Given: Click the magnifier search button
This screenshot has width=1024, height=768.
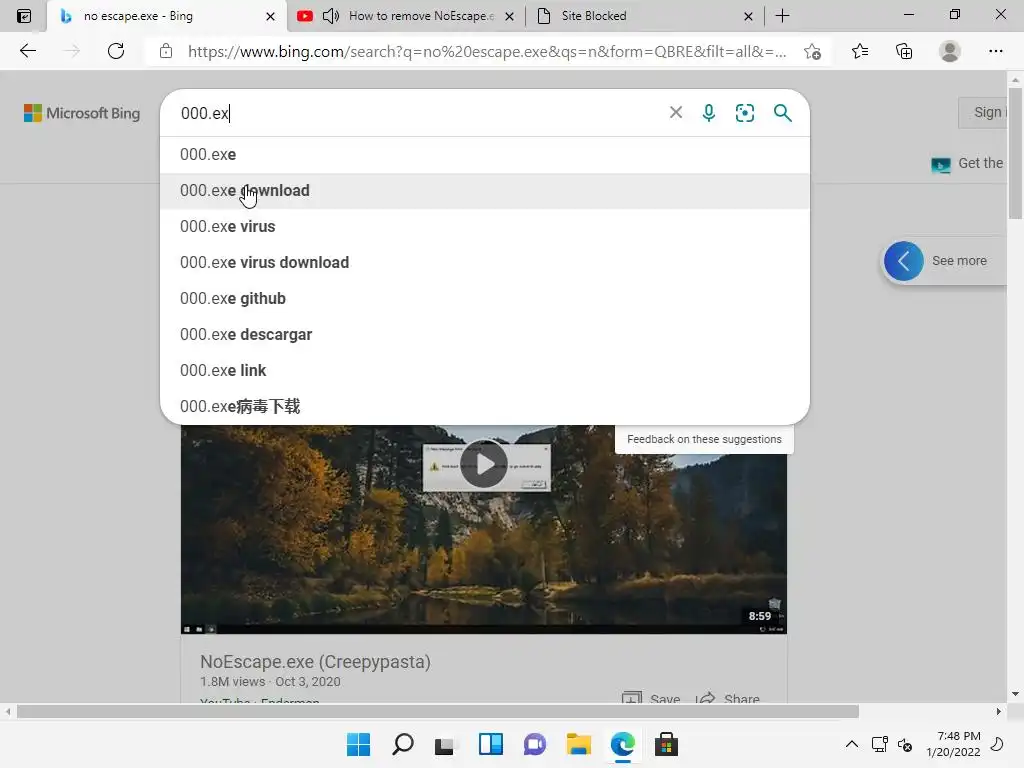Looking at the screenshot, I should [x=782, y=112].
